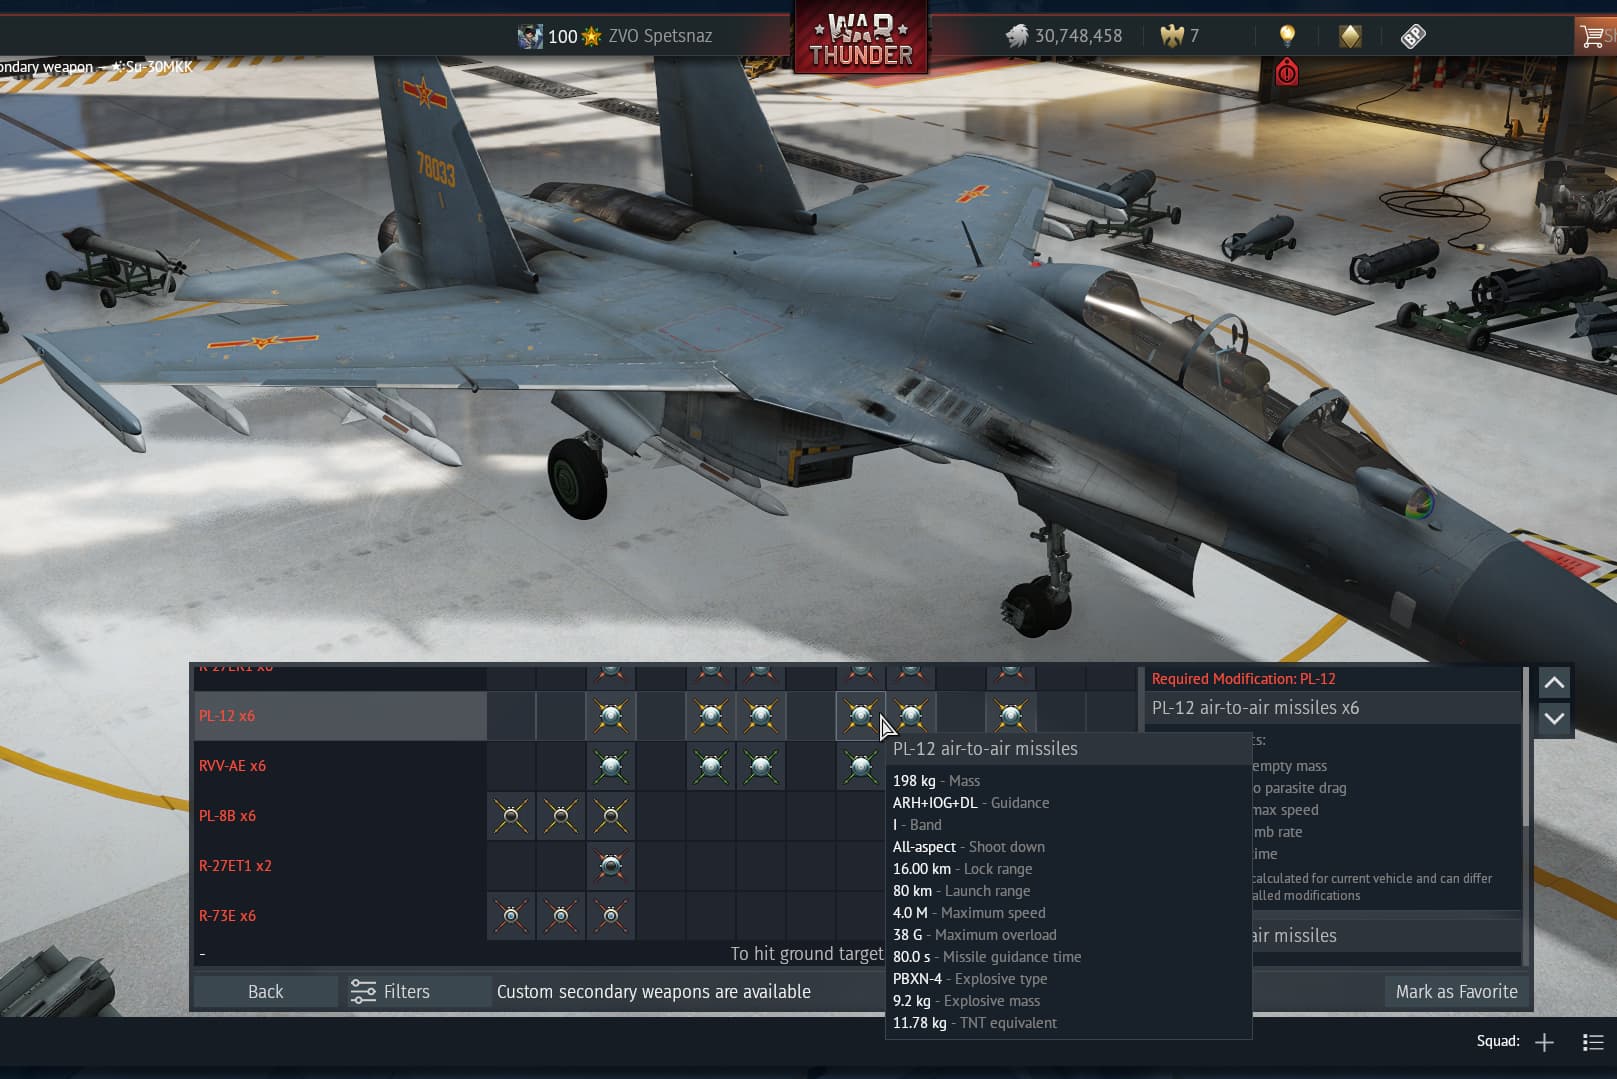This screenshot has height=1079, width=1617.
Task: Open the gold diamond icon in top bar
Action: tap(1349, 36)
